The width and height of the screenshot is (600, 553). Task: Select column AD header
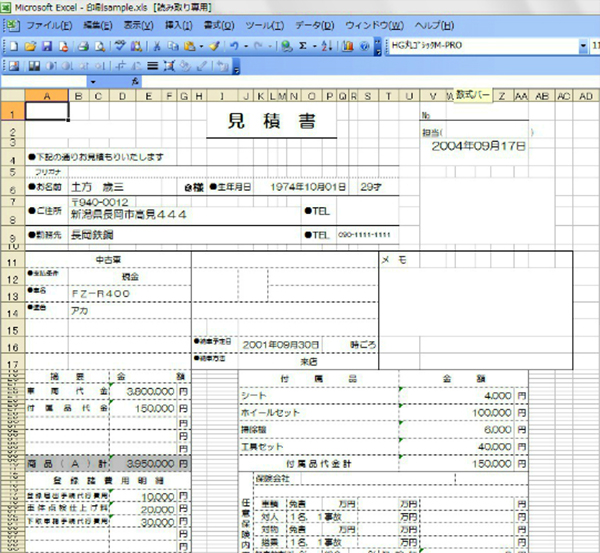tap(585, 96)
